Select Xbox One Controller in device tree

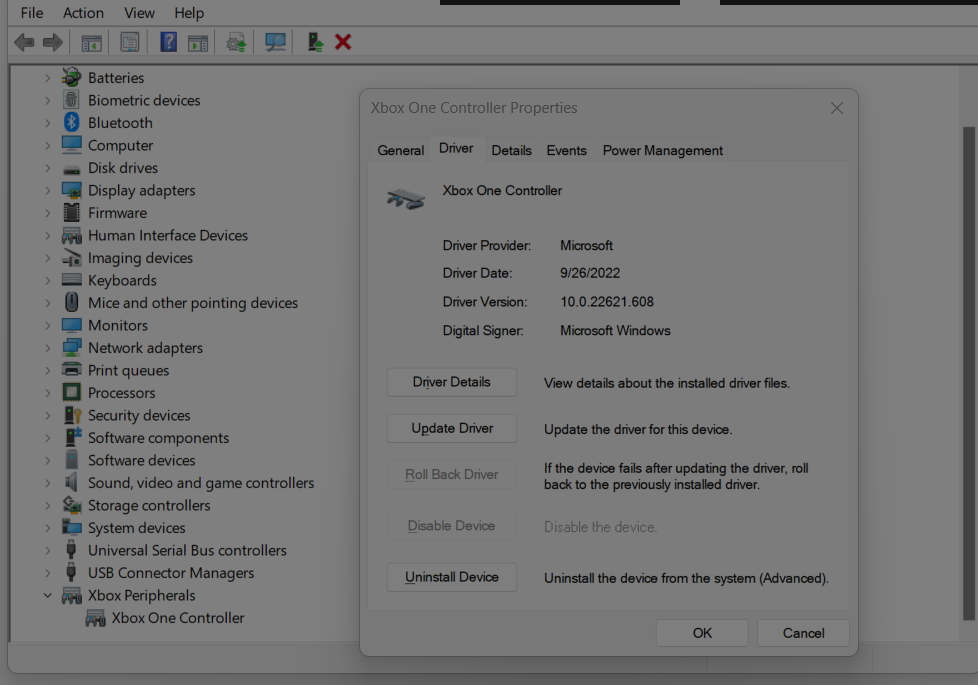178,618
